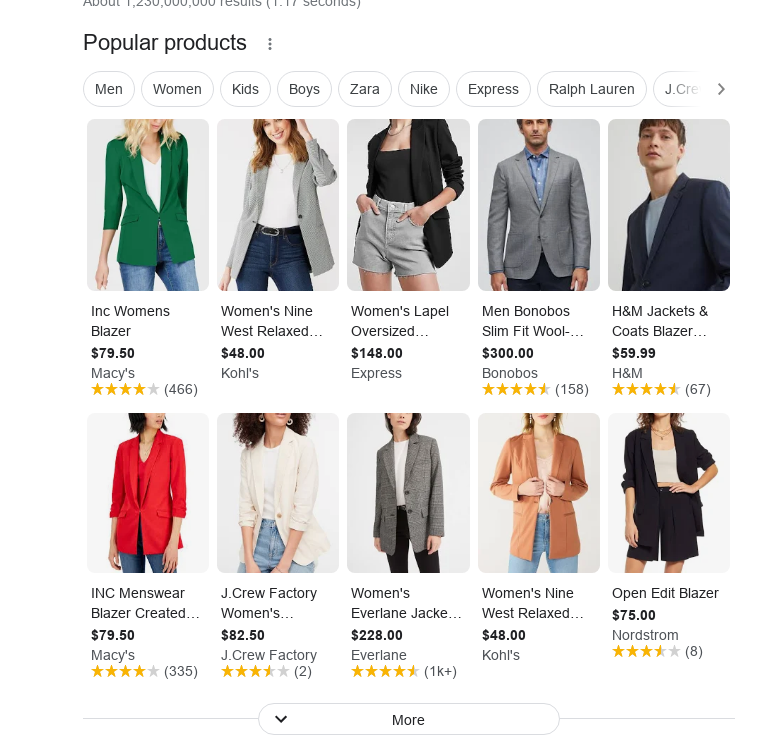This screenshot has height=741, width=757.
Task: Filter products by Kids
Action: [245, 89]
